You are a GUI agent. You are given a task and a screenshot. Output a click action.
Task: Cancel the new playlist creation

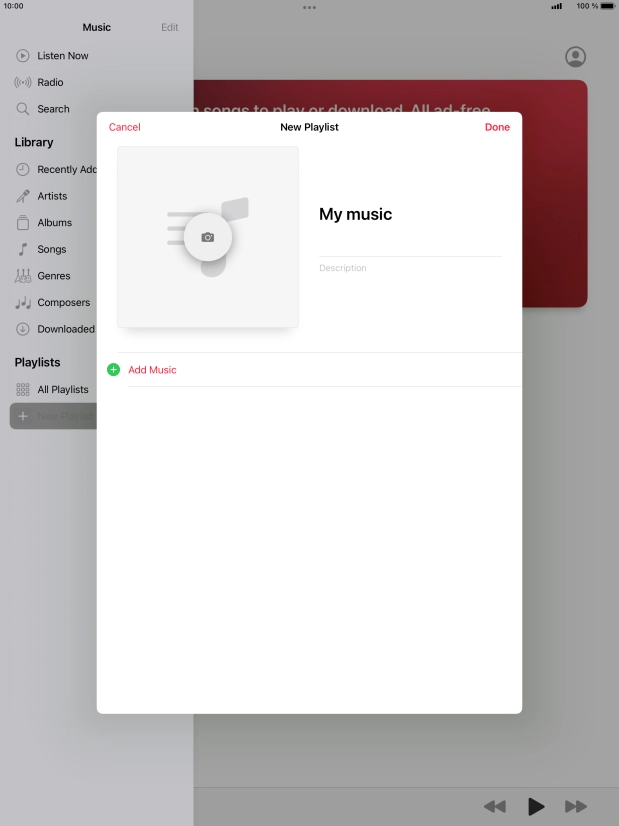click(125, 127)
